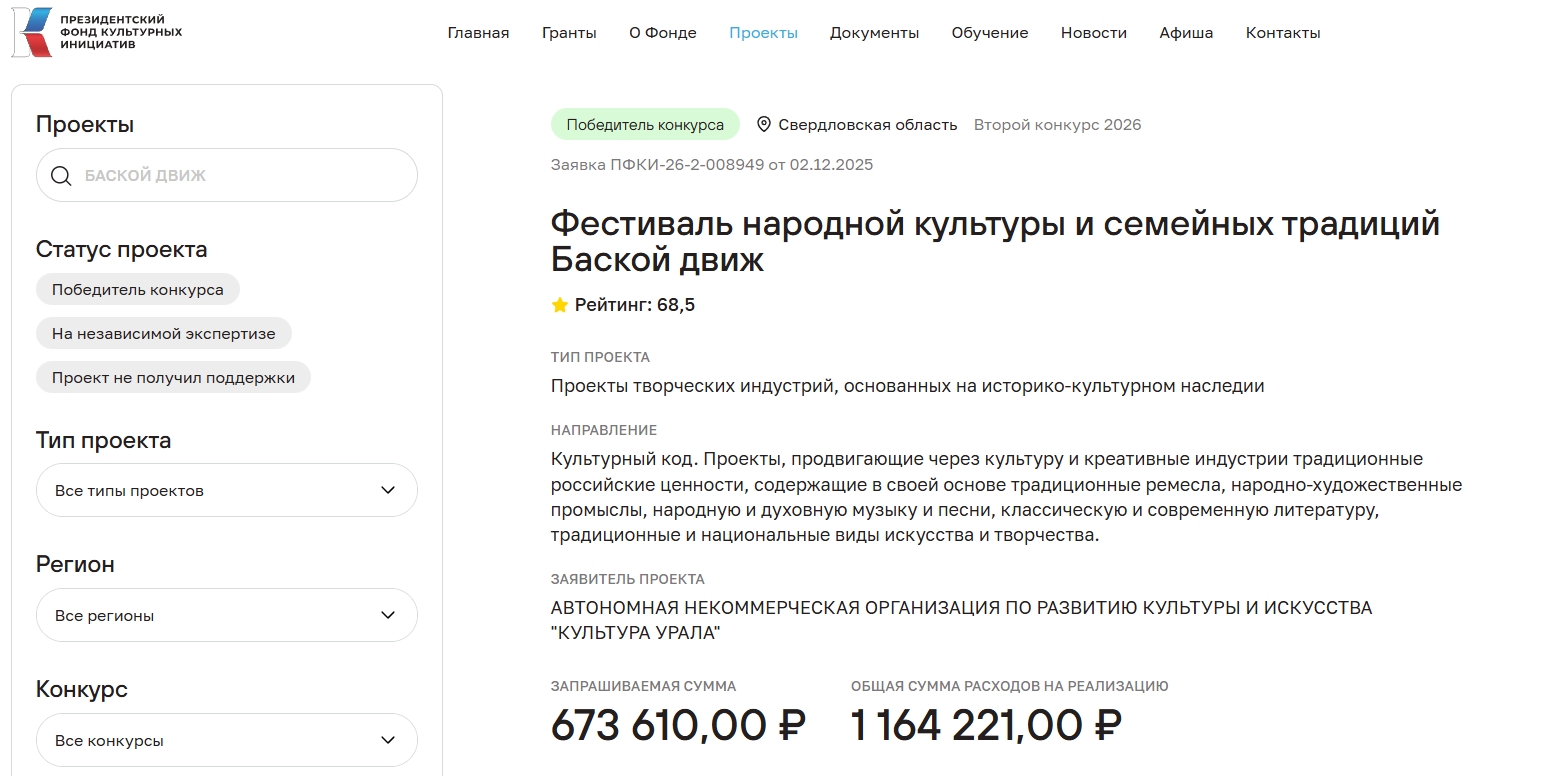Image resolution: width=1552 pixels, height=776 pixels.
Task: Expand the 'Все типы проектов' dropdown
Action: pos(226,491)
